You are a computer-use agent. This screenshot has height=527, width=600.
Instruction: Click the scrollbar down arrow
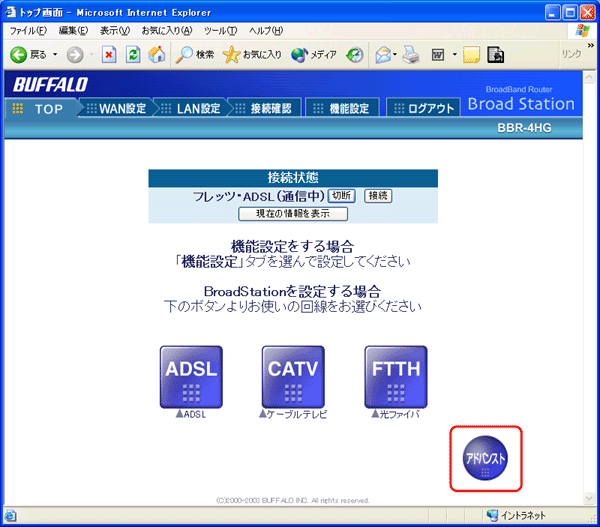coord(589,498)
